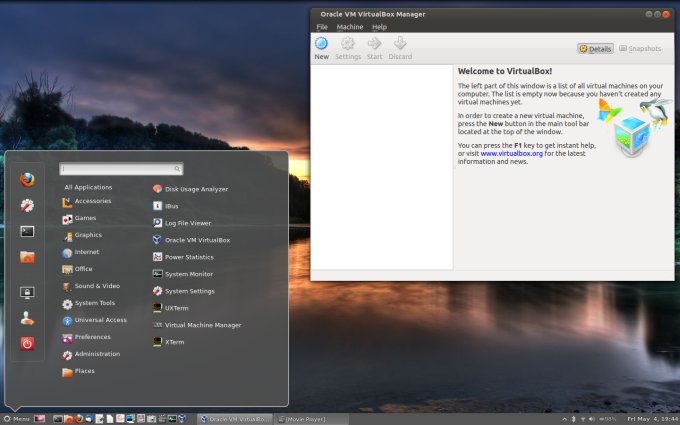Click the Lock Screen favorites icon
This screenshot has height=425, width=680.
tap(27, 293)
